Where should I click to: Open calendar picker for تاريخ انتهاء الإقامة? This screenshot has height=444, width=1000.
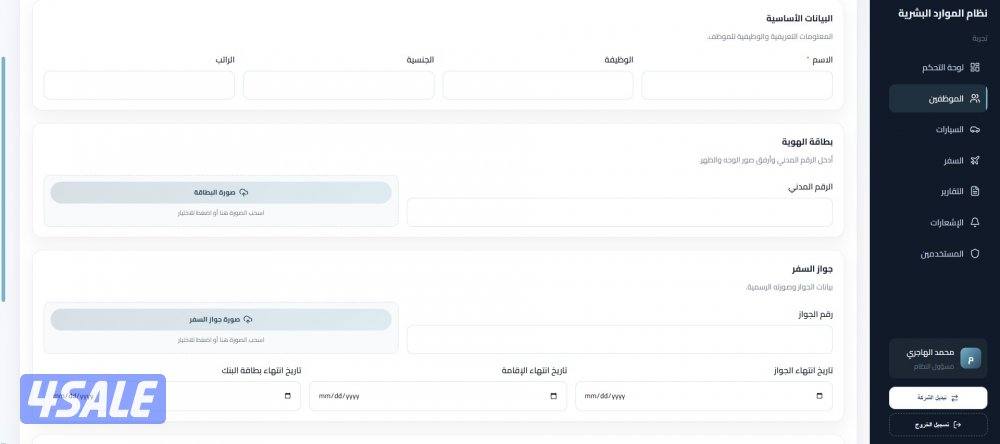[554, 396]
